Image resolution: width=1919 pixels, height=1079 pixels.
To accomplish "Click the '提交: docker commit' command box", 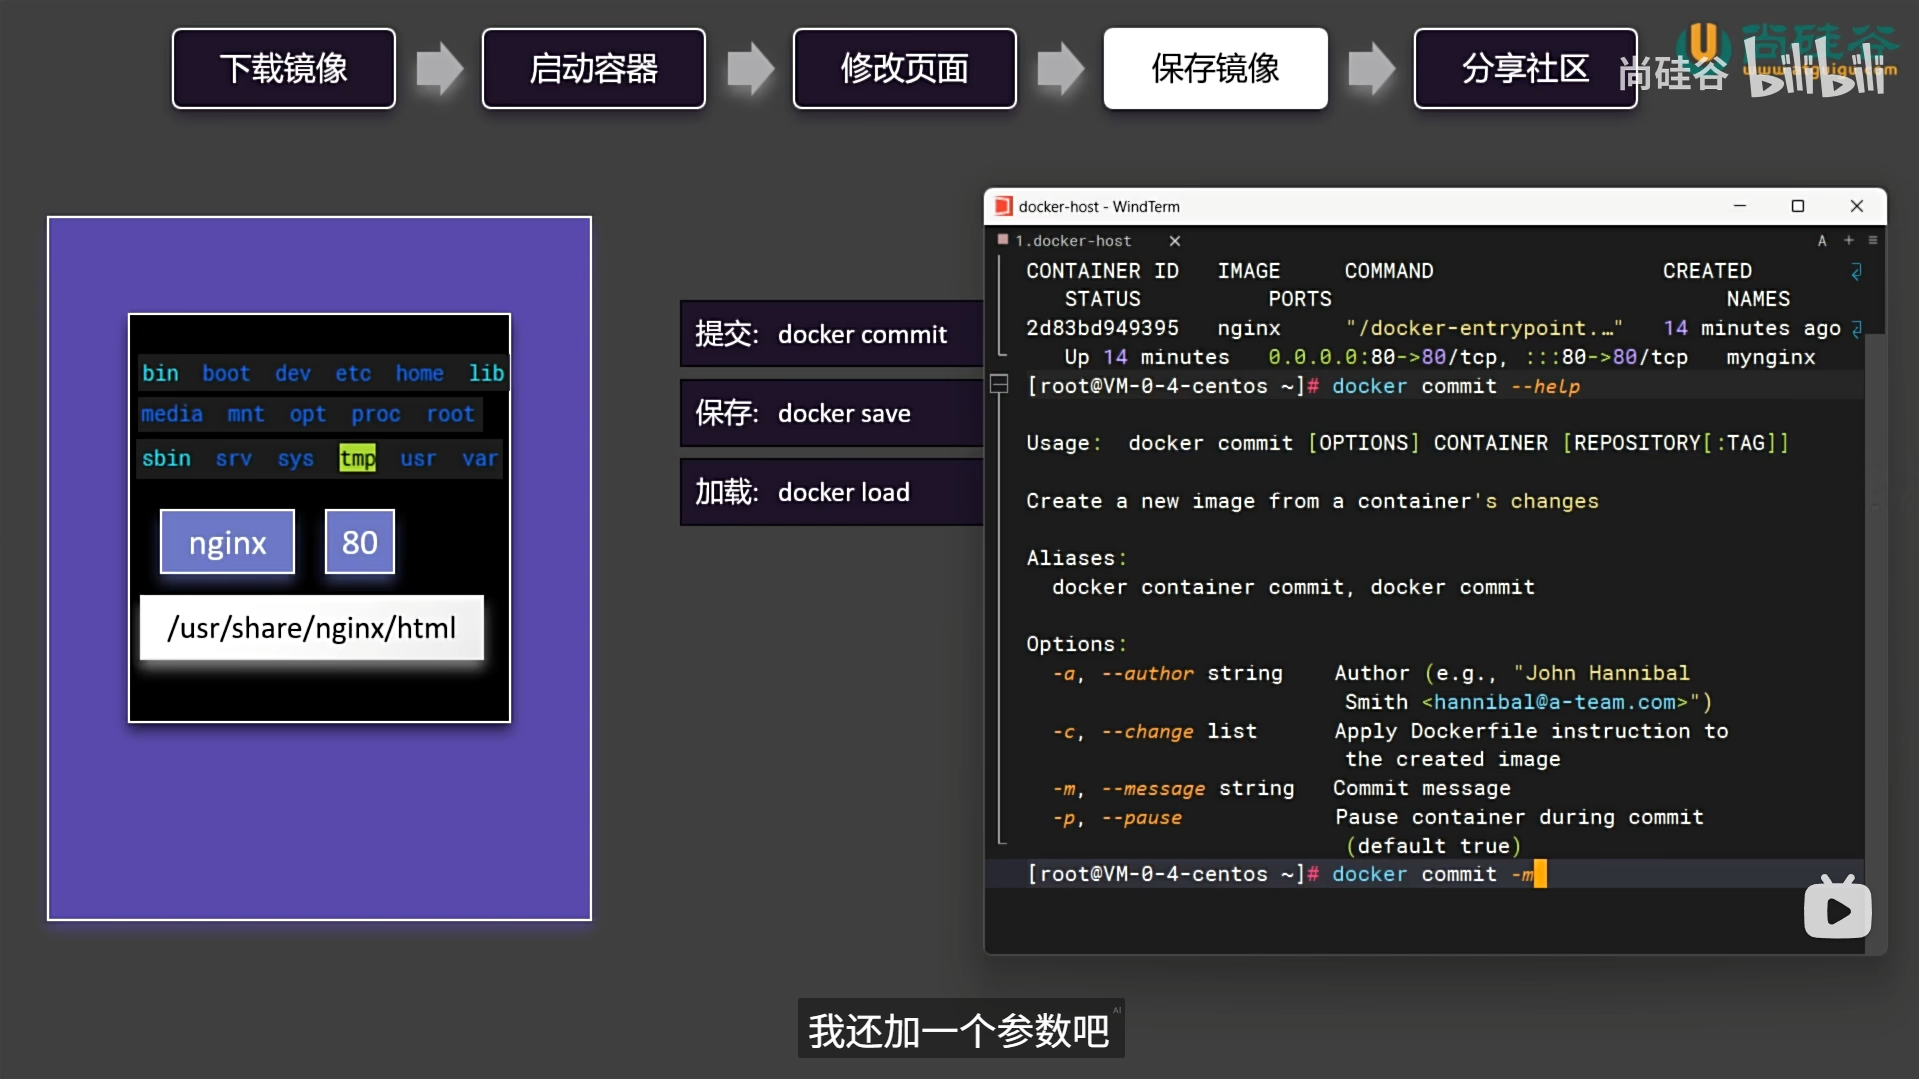I will click(832, 334).
